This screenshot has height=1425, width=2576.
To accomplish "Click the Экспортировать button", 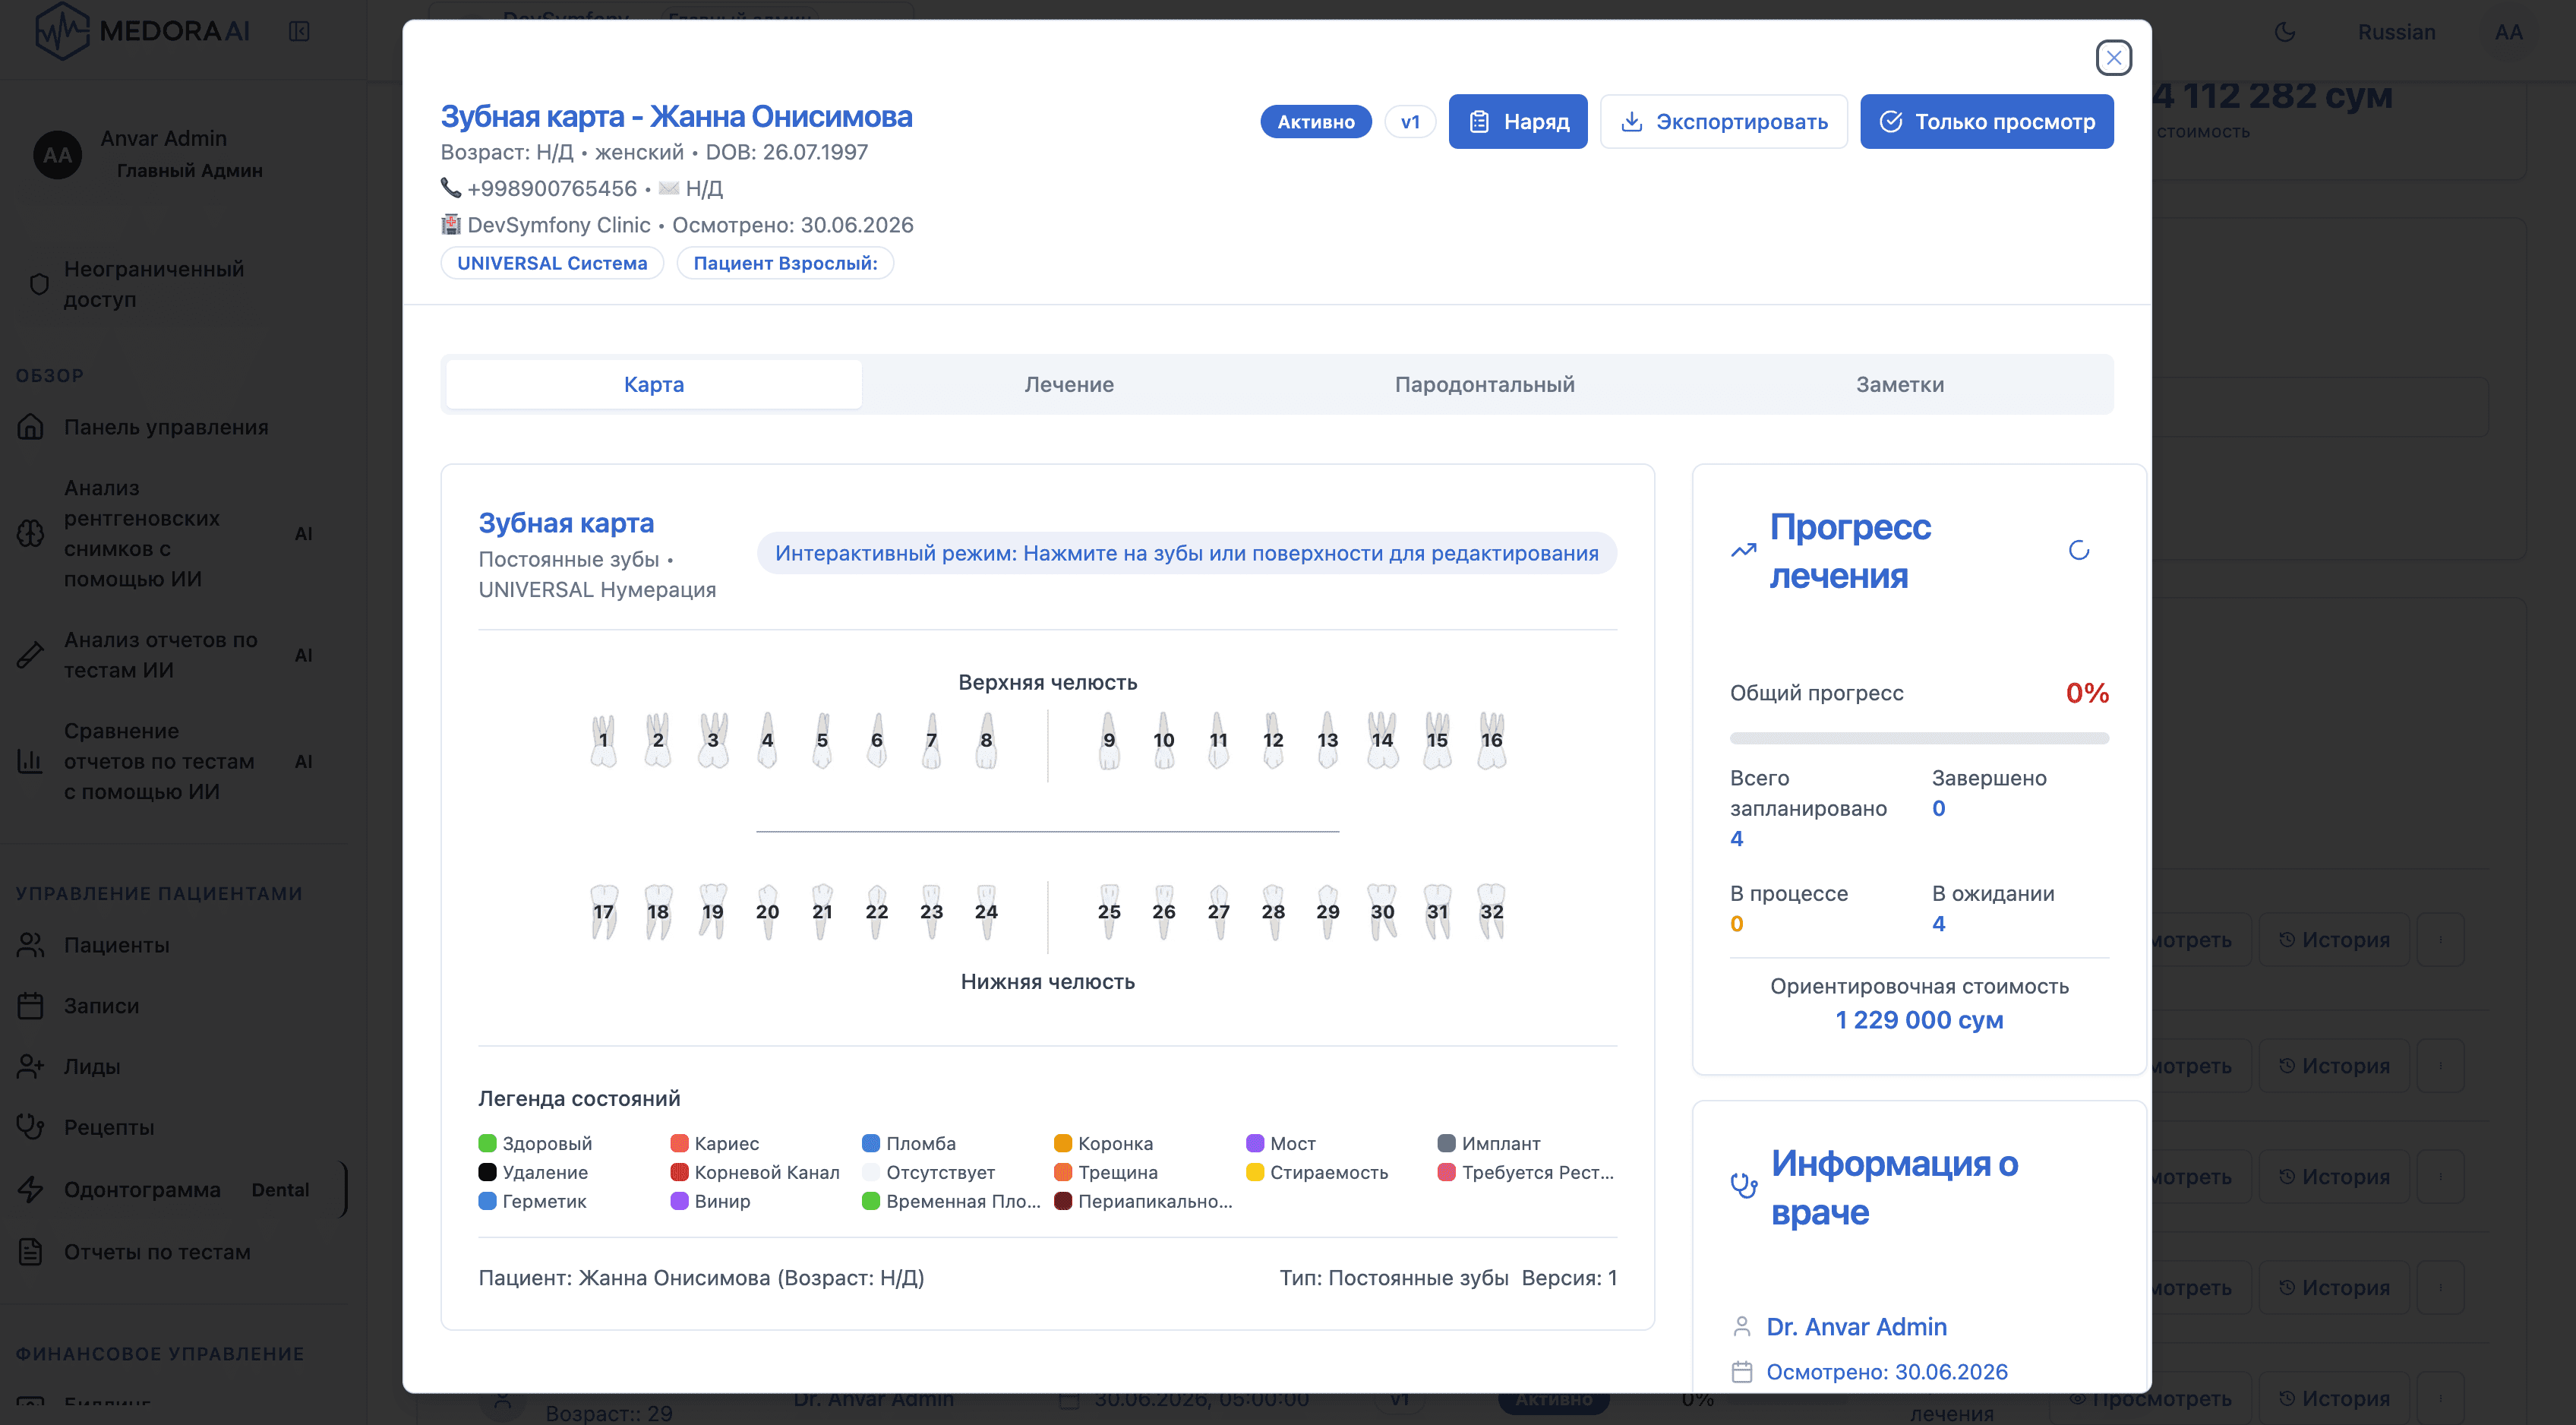I will [x=1723, y=122].
